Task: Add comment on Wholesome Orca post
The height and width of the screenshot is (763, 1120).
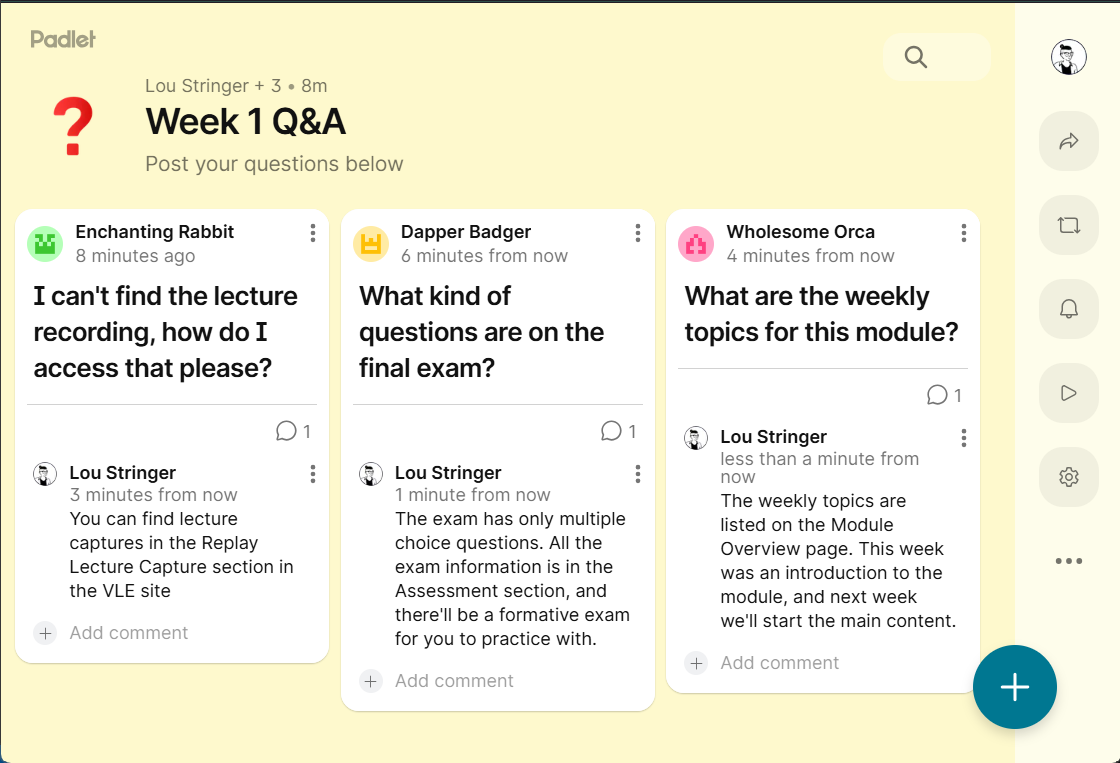Action: click(779, 663)
